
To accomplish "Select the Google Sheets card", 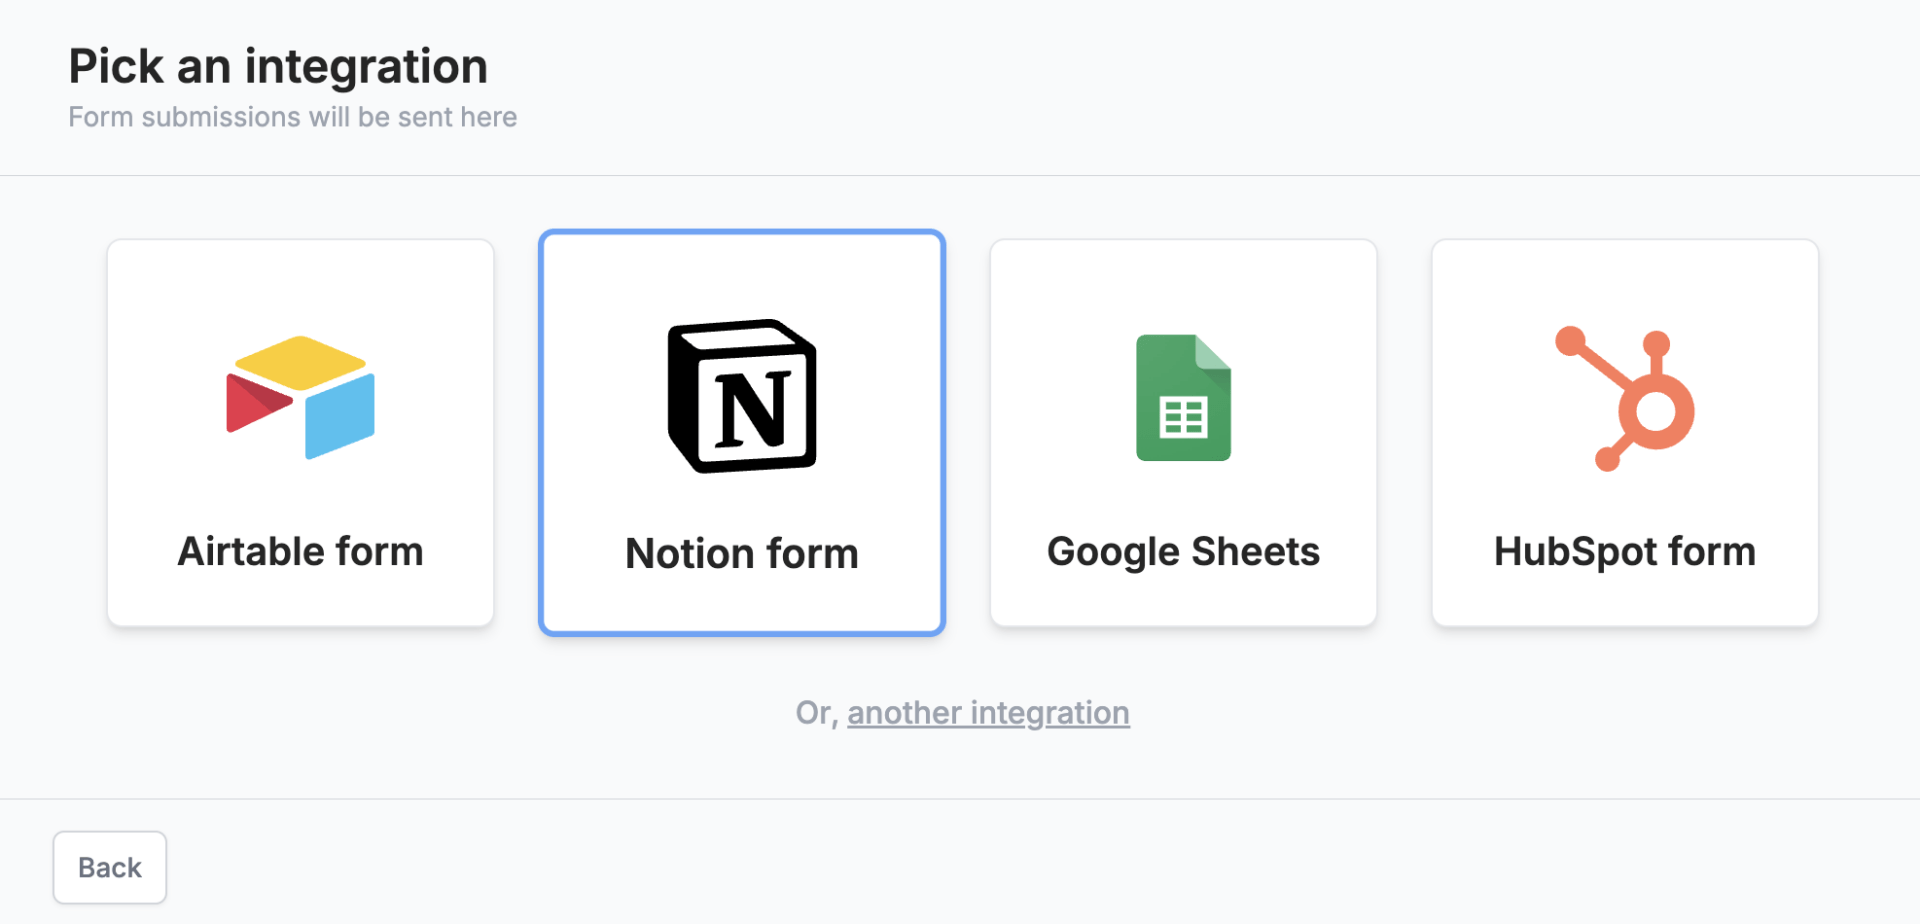I will click(x=1182, y=432).
